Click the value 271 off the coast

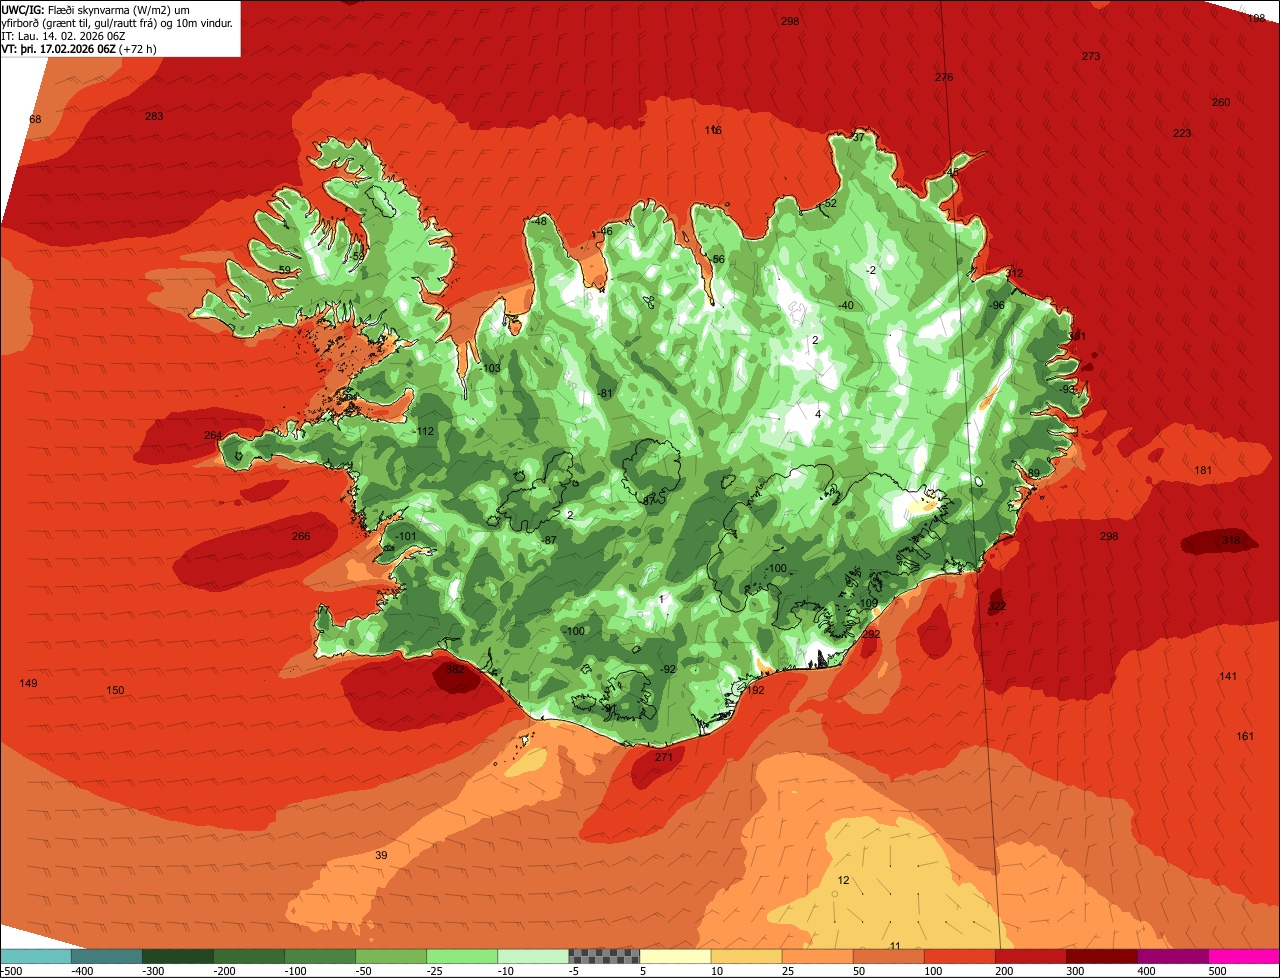pyautogui.click(x=664, y=757)
